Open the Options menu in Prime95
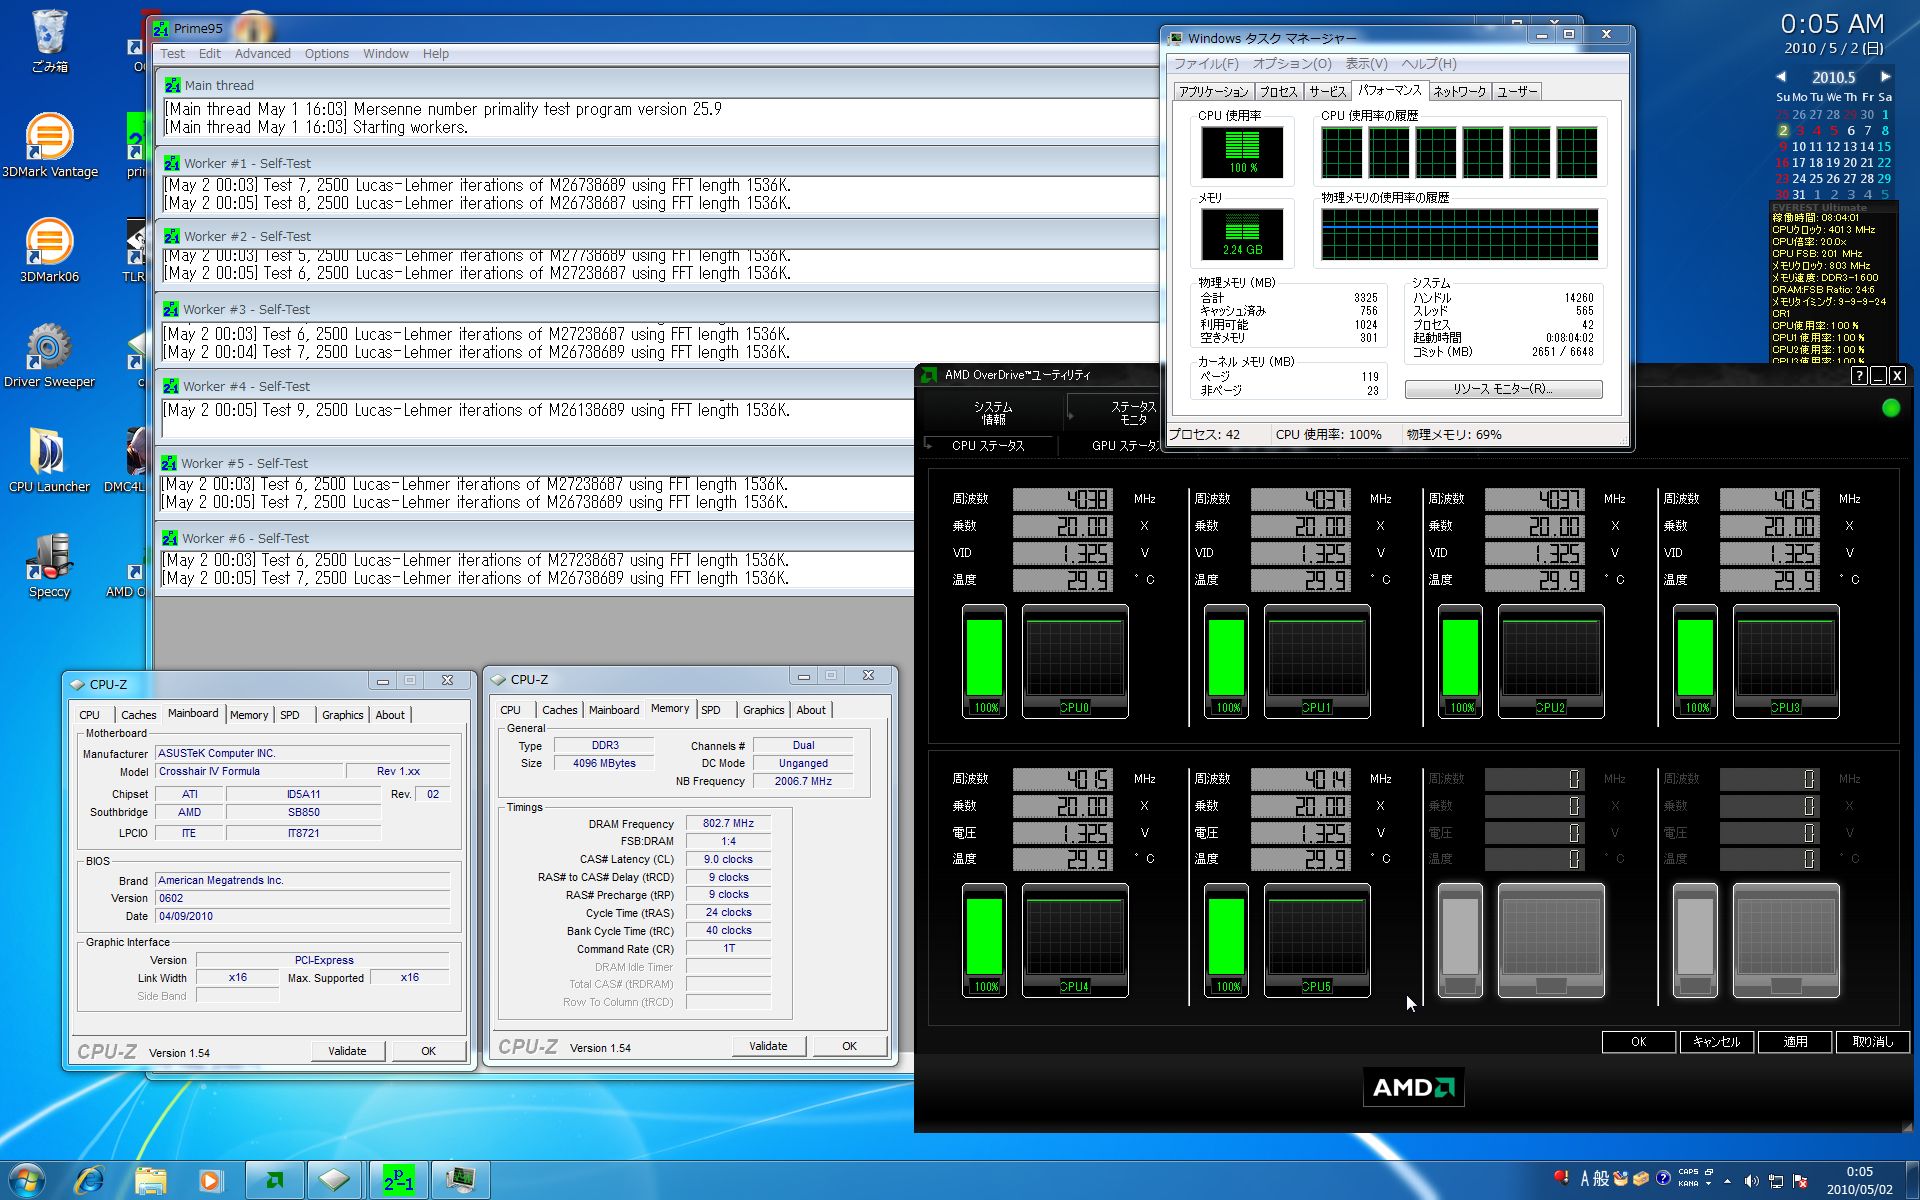1920x1200 pixels. pos(326,54)
